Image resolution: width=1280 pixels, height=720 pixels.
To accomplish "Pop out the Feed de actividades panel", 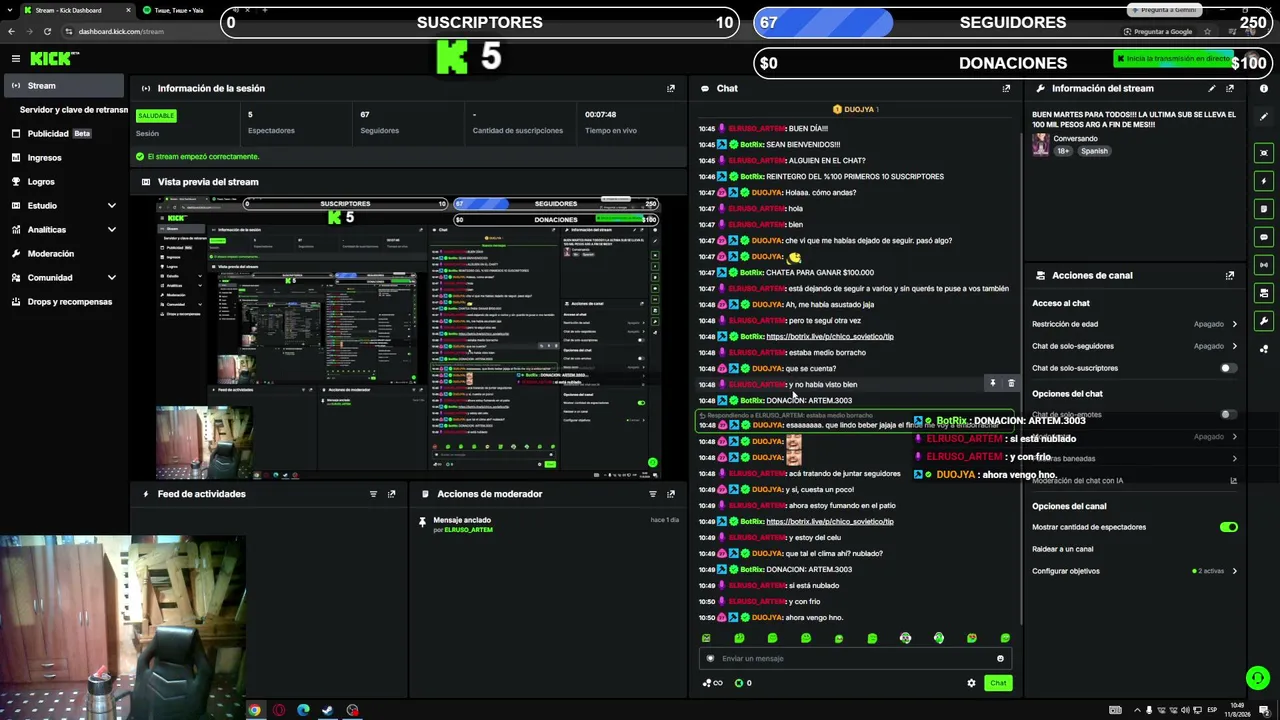I will [x=391, y=494].
